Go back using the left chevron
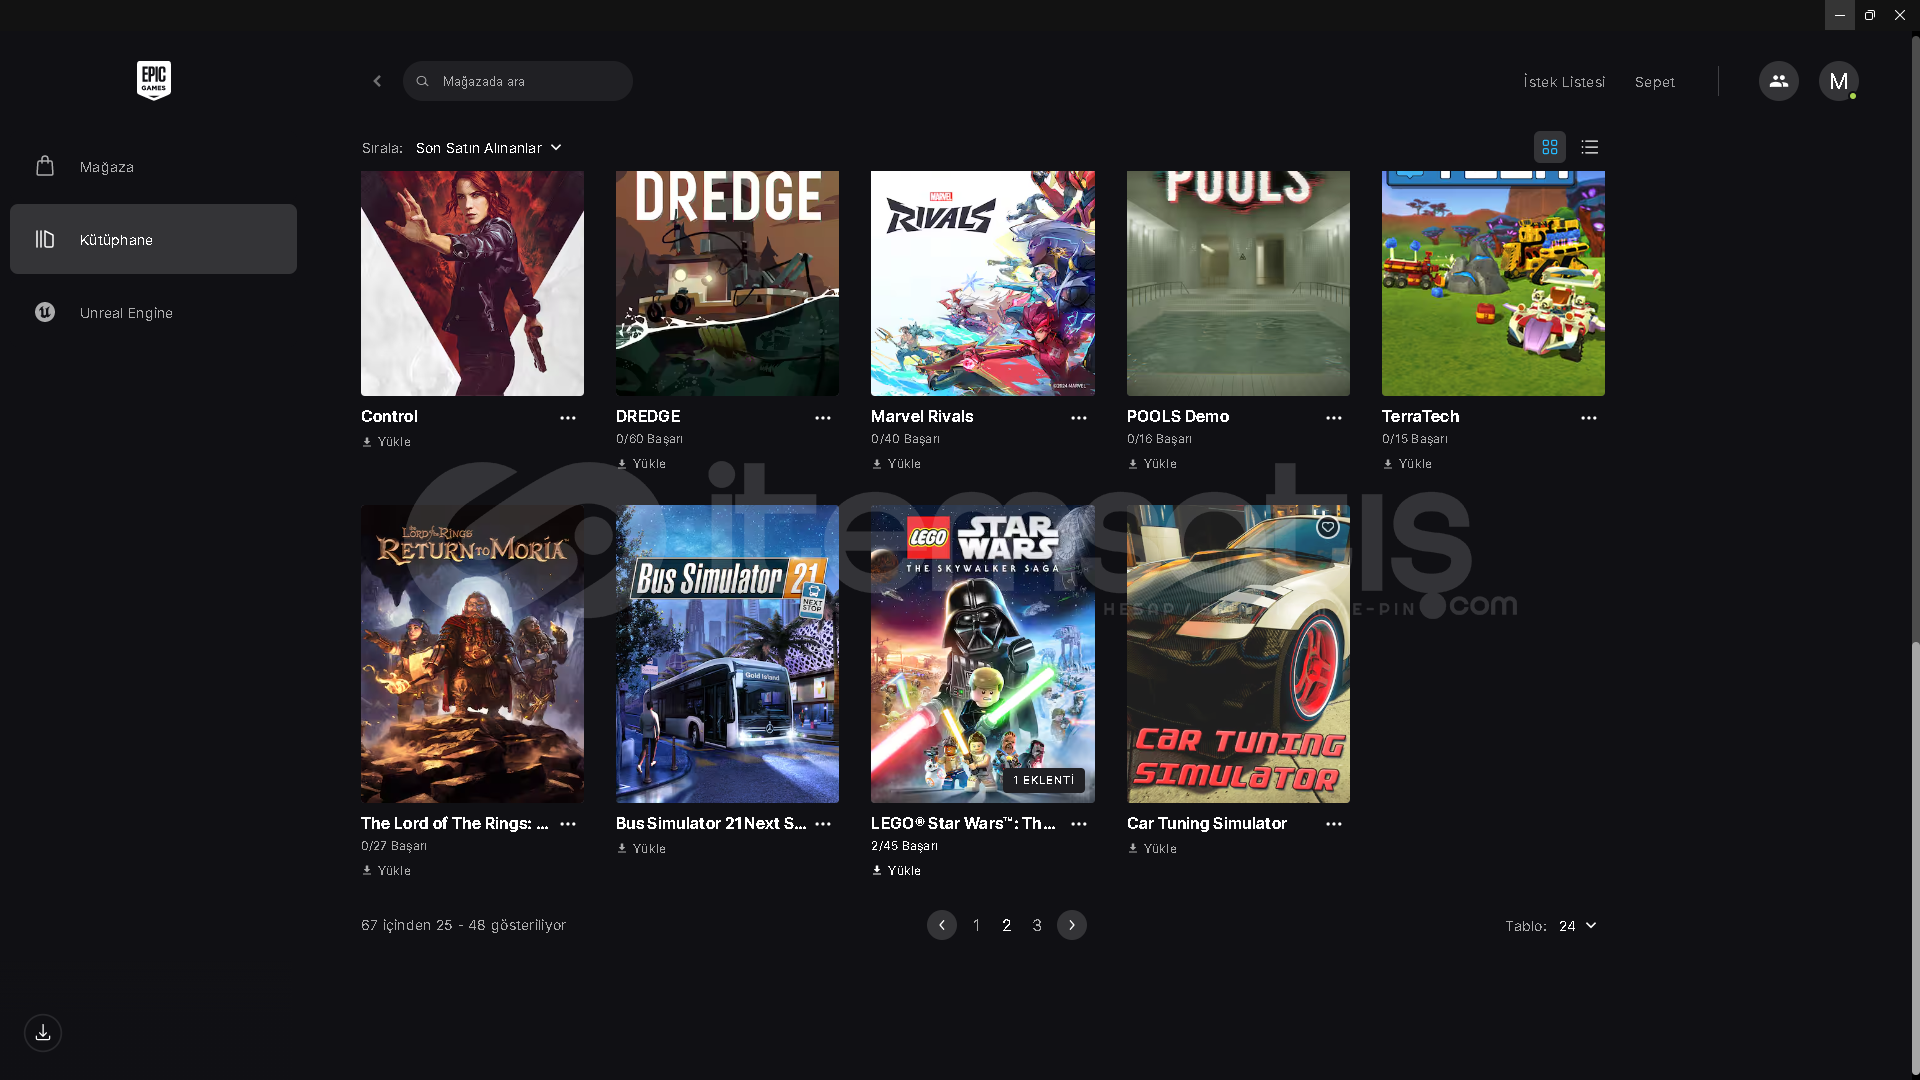 [377, 81]
